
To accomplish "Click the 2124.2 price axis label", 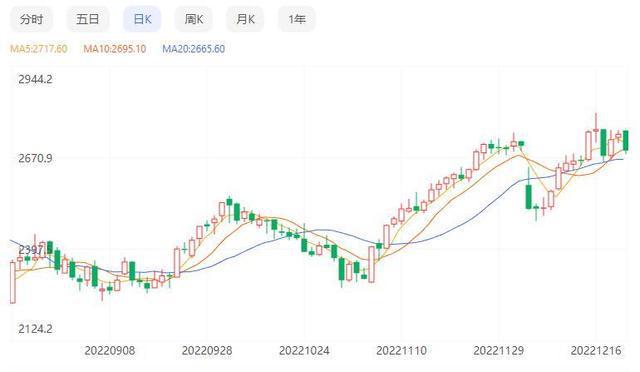I will tap(35, 329).
